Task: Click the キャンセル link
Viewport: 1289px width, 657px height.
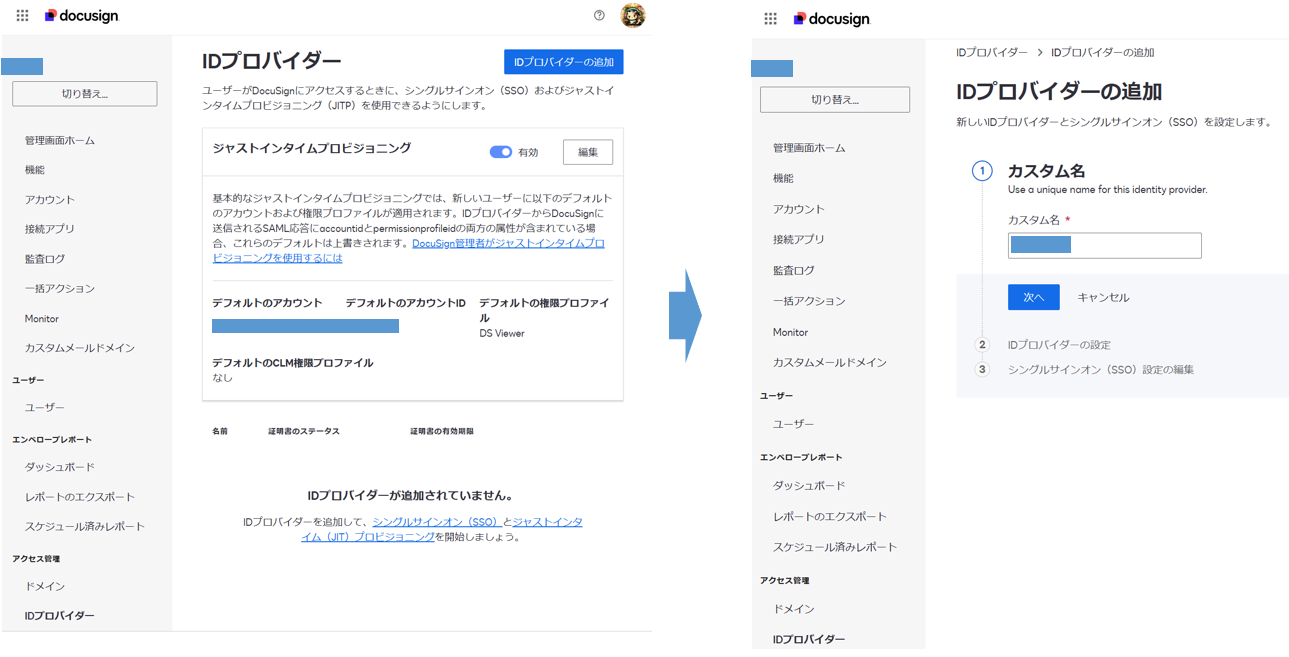Action: pyautogui.click(x=1103, y=297)
